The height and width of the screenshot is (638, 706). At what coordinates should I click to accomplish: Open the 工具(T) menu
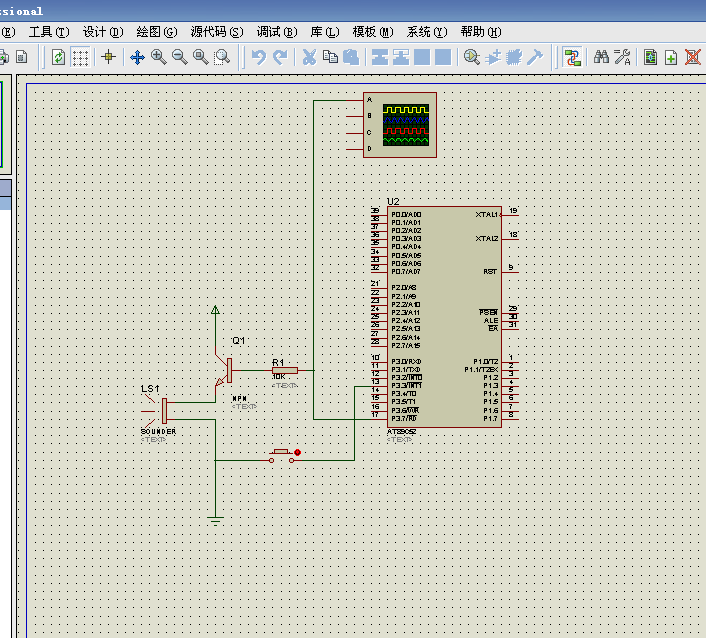(49, 32)
